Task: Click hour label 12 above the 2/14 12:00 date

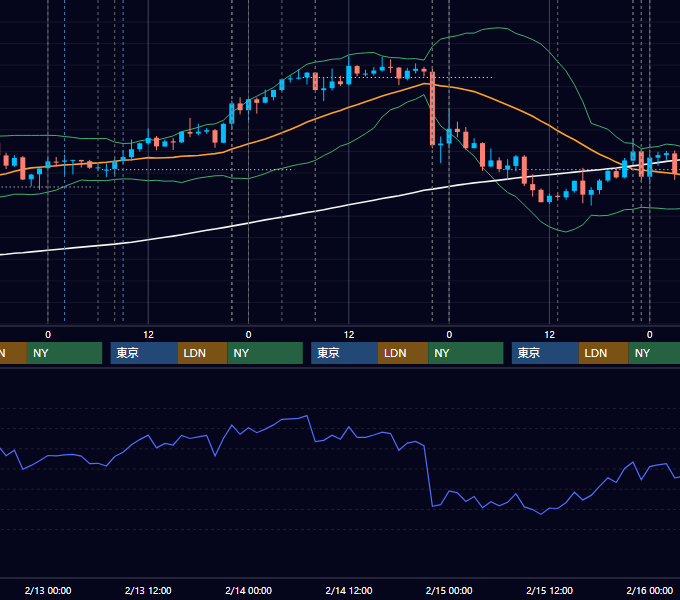Action: (x=349, y=335)
